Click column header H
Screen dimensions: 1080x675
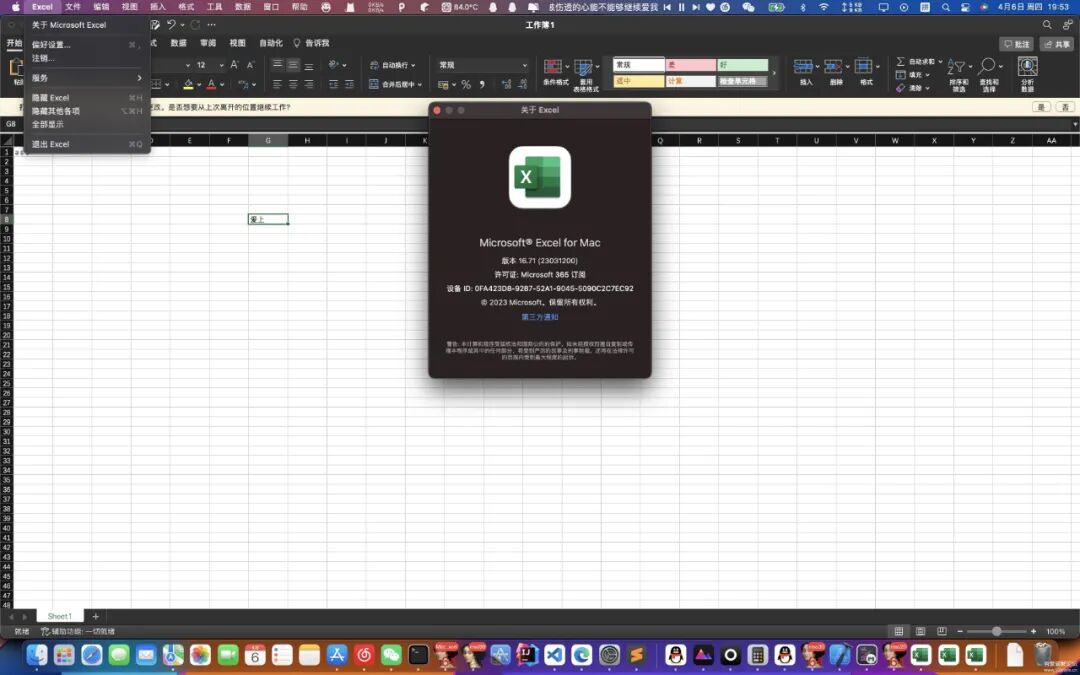click(x=307, y=141)
